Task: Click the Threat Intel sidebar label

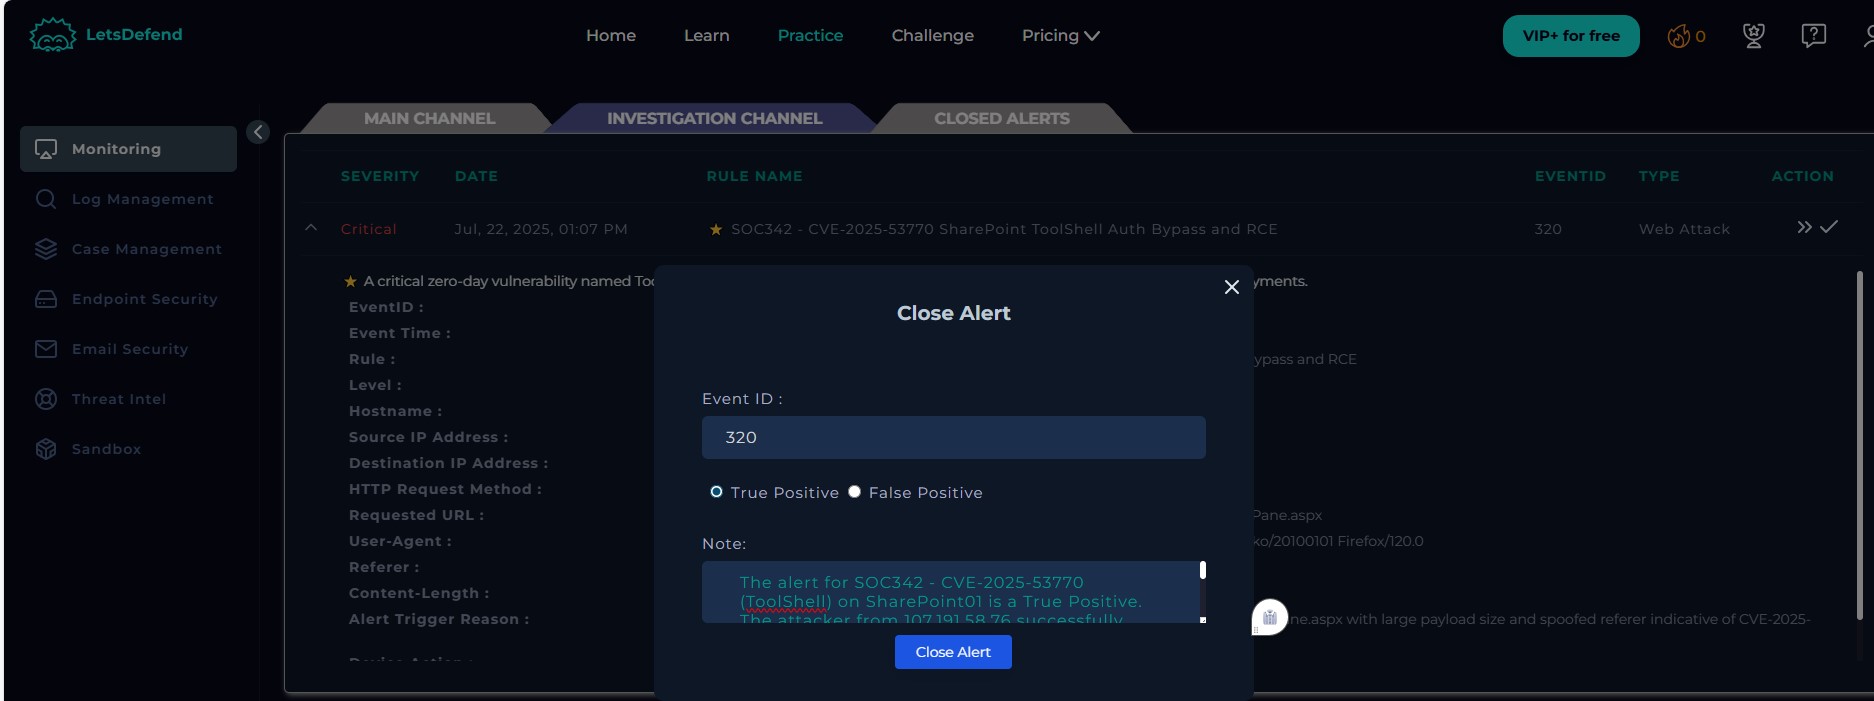Action: tap(119, 399)
